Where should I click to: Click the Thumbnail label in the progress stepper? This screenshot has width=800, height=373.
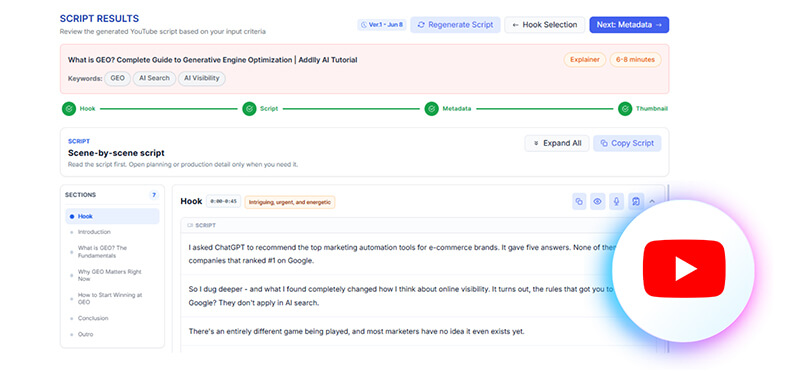point(652,109)
